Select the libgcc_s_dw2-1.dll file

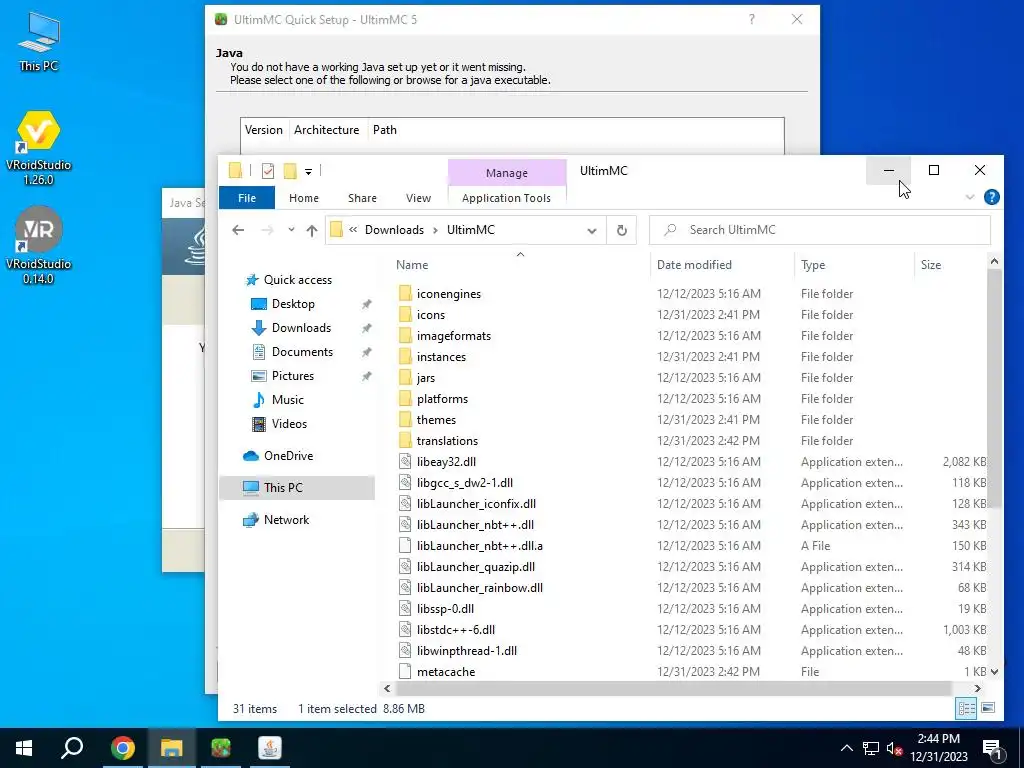coord(464,483)
